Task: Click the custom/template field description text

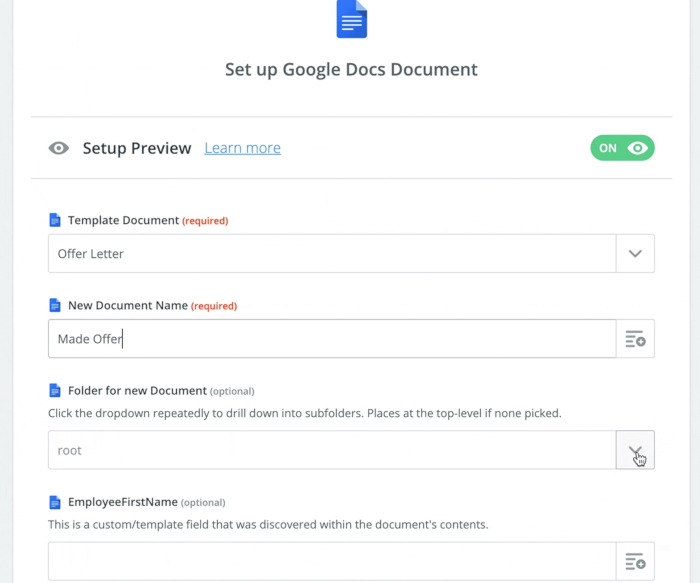Action: click(268, 525)
